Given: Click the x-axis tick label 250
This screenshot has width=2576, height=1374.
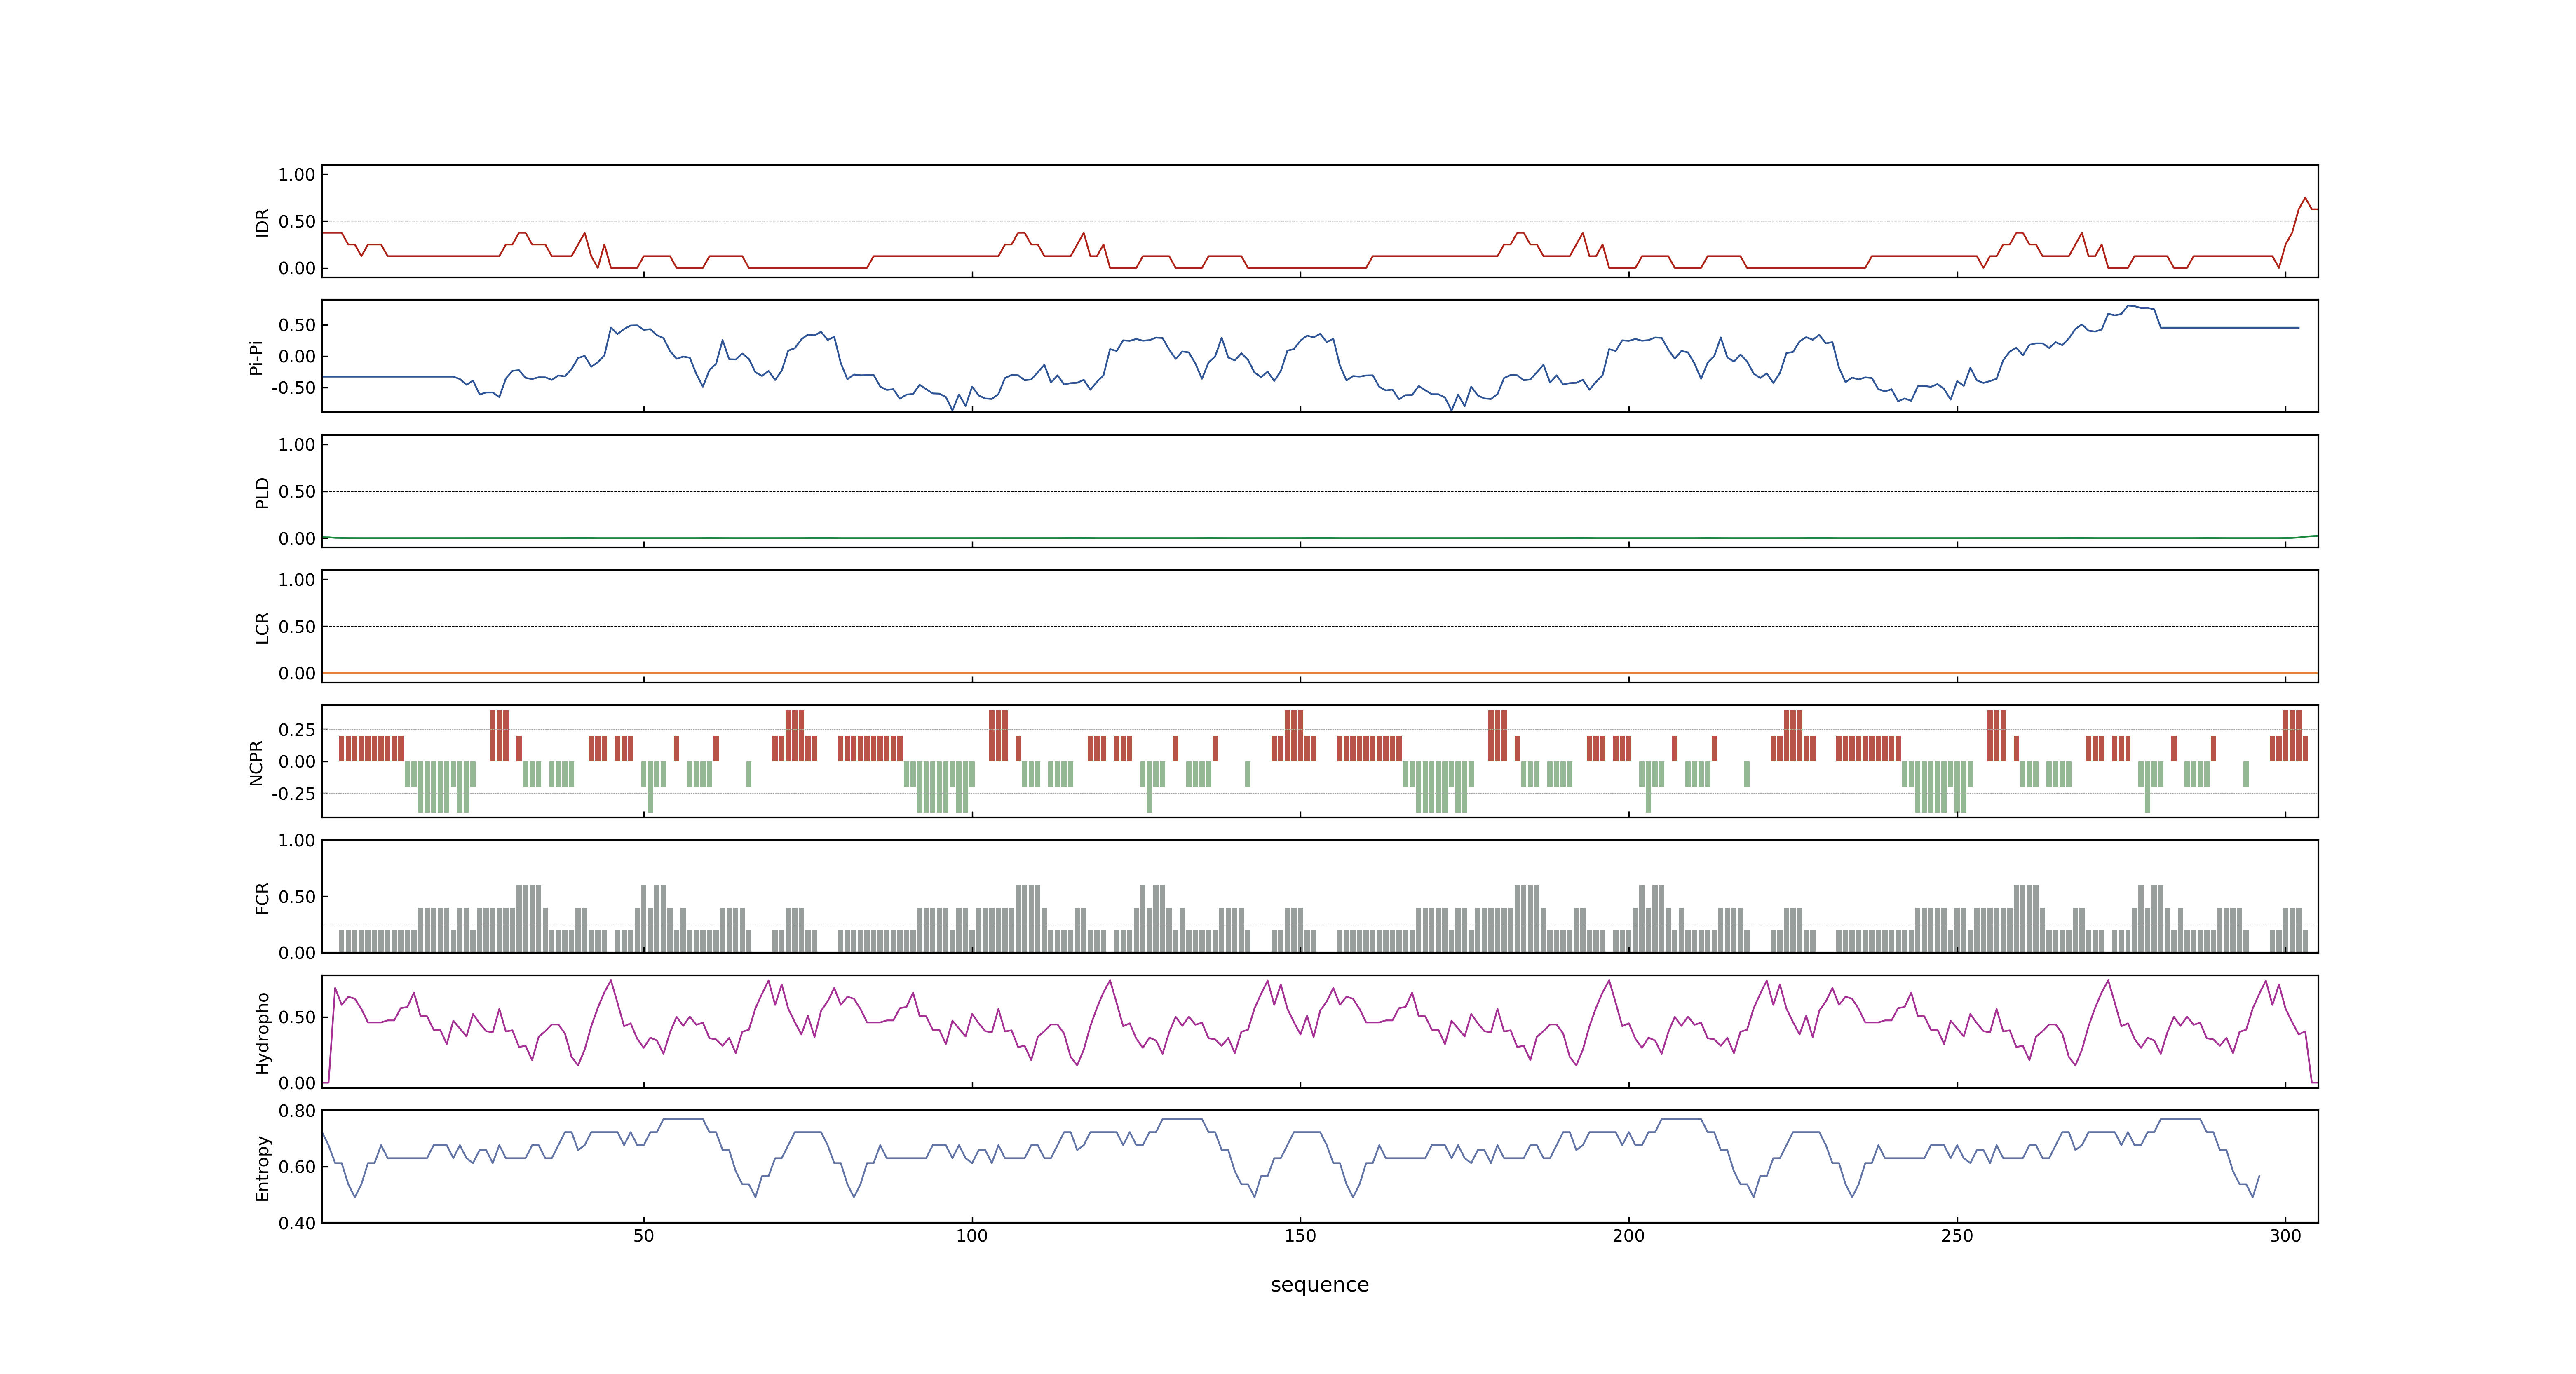Looking at the screenshot, I should click(x=1957, y=1236).
